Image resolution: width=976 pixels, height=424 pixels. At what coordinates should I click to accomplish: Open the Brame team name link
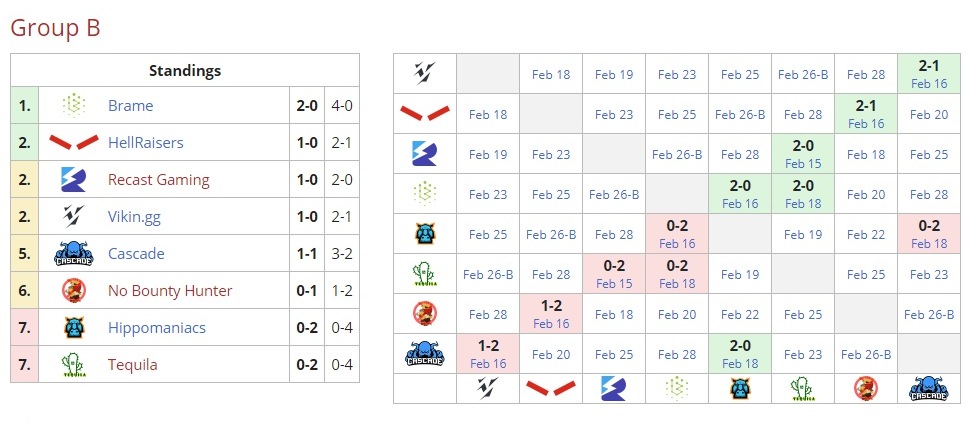pyautogui.click(x=130, y=105)
